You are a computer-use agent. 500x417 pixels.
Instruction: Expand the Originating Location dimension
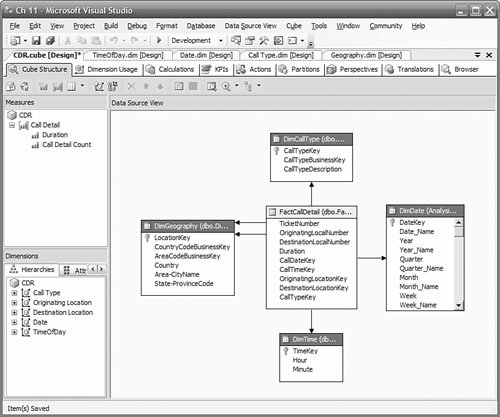point(14,303)
